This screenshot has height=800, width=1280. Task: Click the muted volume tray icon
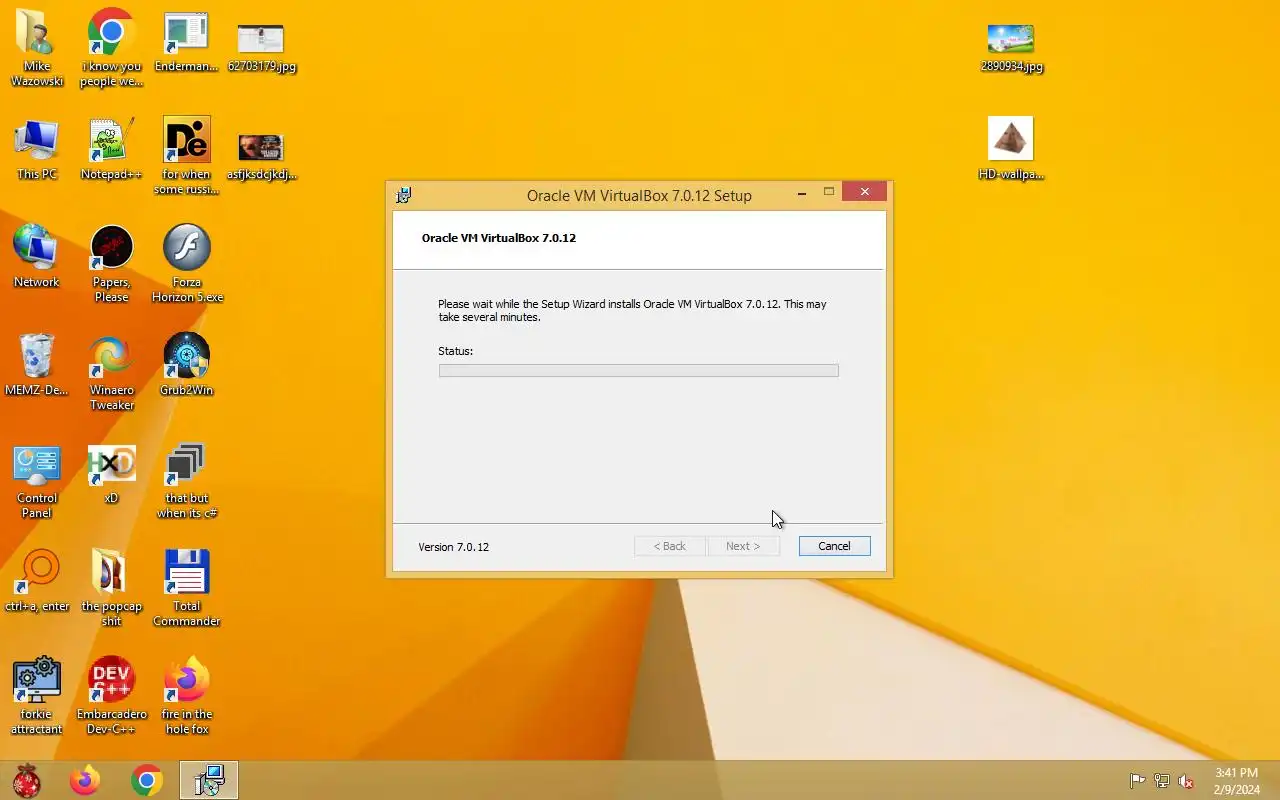[1186, 781]
